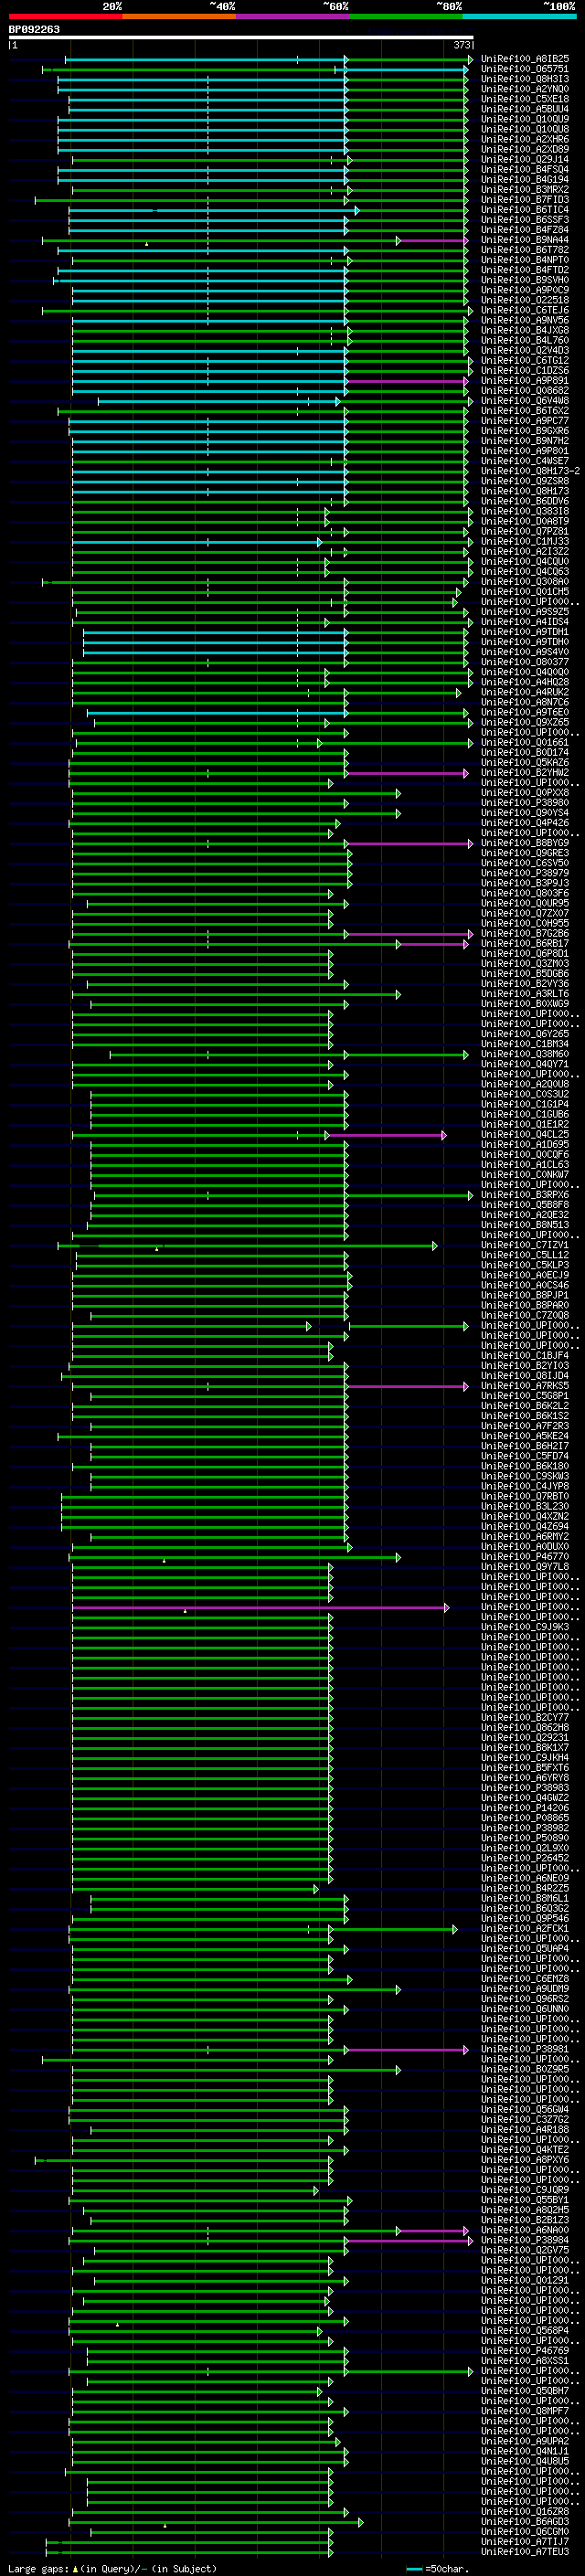Select the UniRef100_Q4CQU0 entry
This screenshot has height=2576, width=585.
[525, 561]
